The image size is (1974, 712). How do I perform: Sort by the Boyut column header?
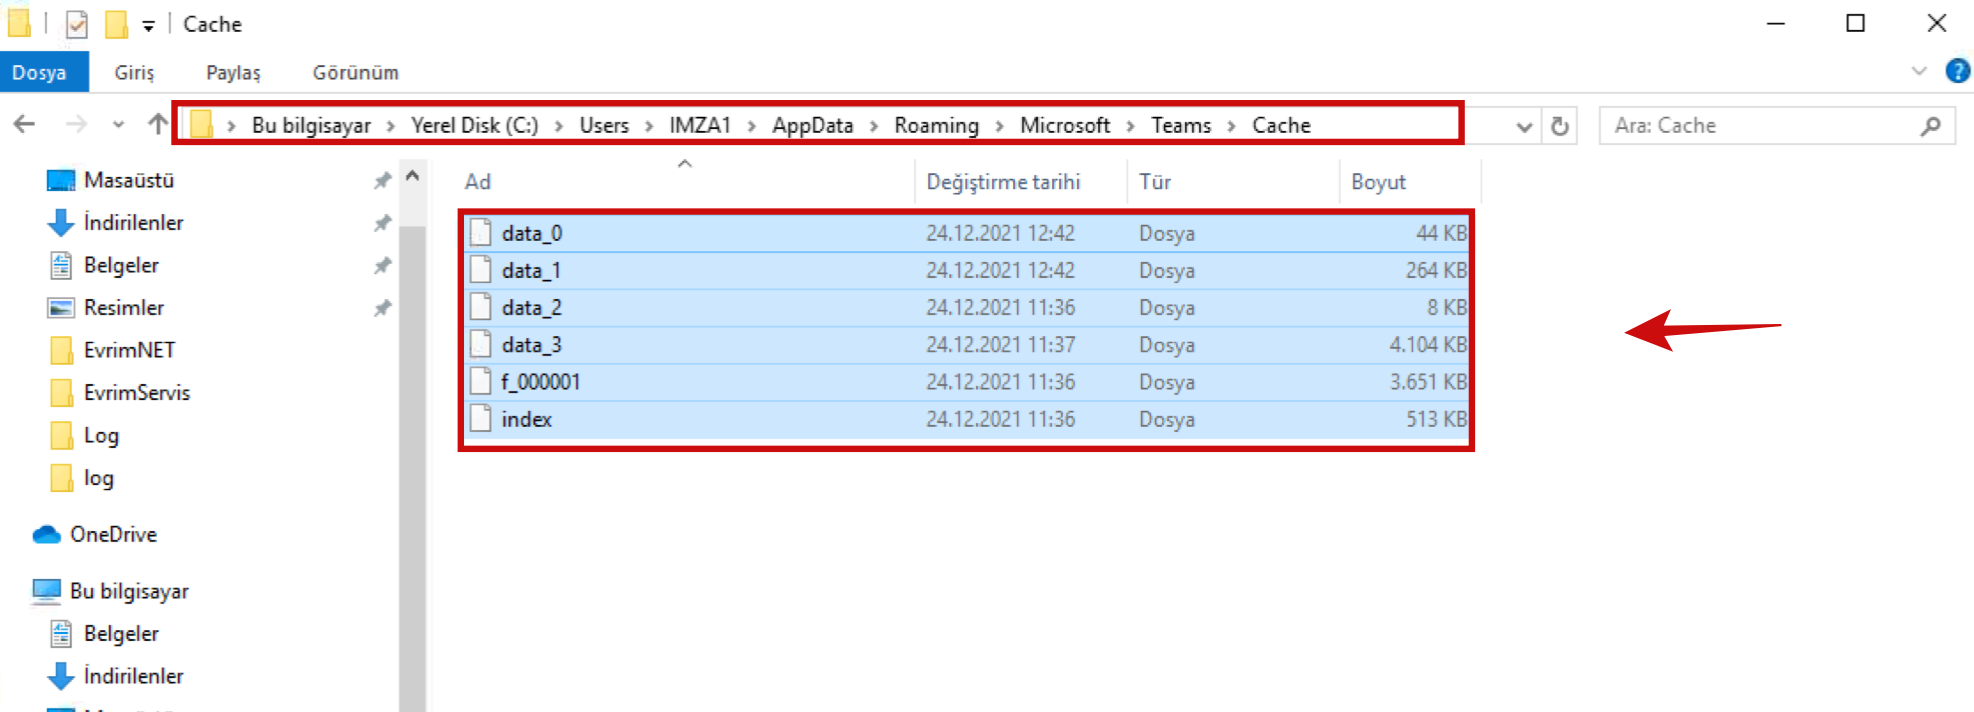1378,182
